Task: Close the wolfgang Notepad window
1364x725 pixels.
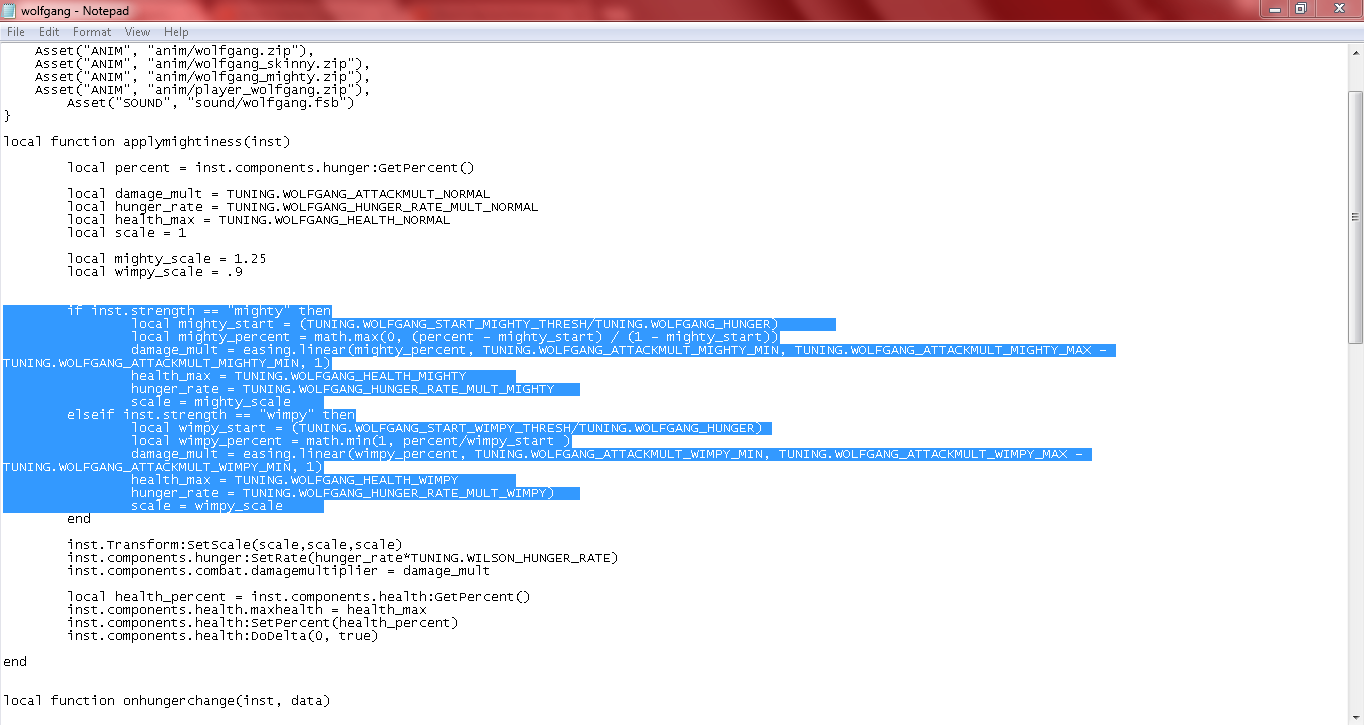Action: tap(1337, 8)
